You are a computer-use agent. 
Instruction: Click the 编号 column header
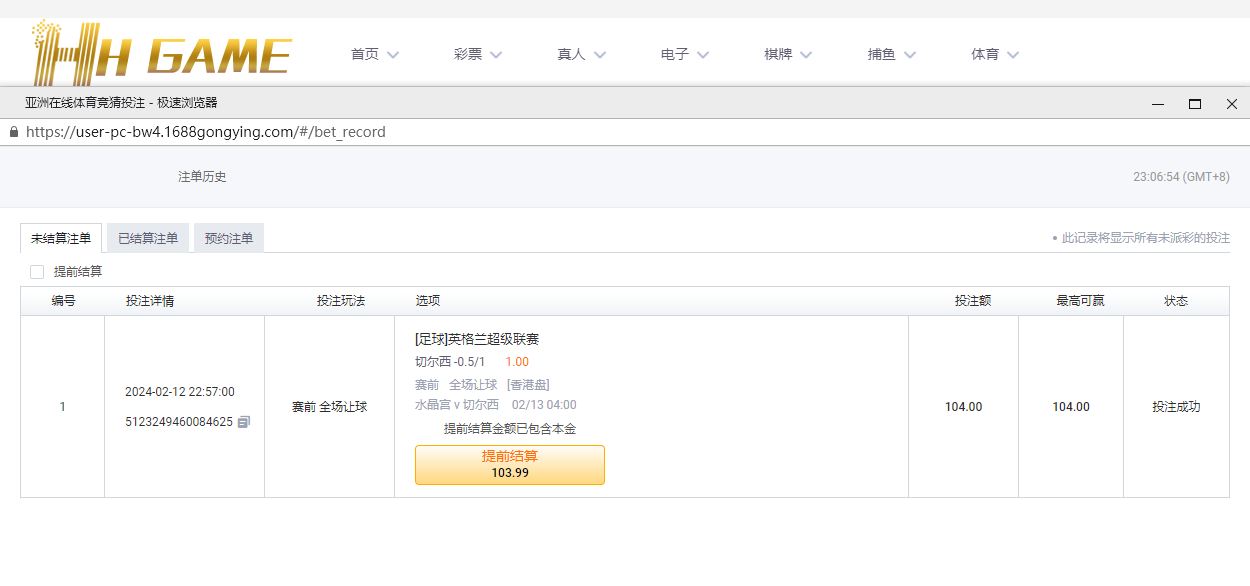(63, 301)
